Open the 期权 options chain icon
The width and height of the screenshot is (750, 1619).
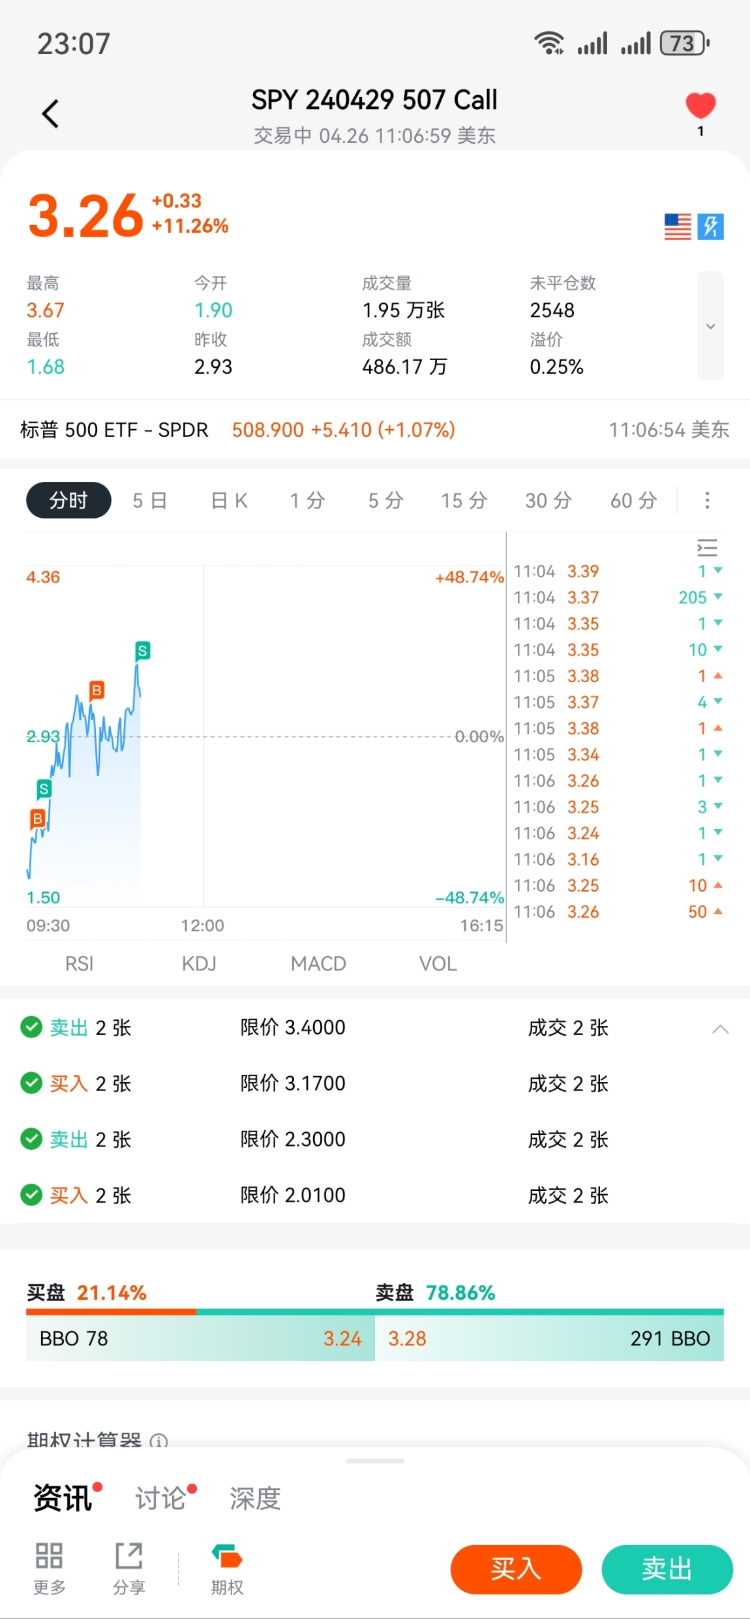pos(227,1556)
